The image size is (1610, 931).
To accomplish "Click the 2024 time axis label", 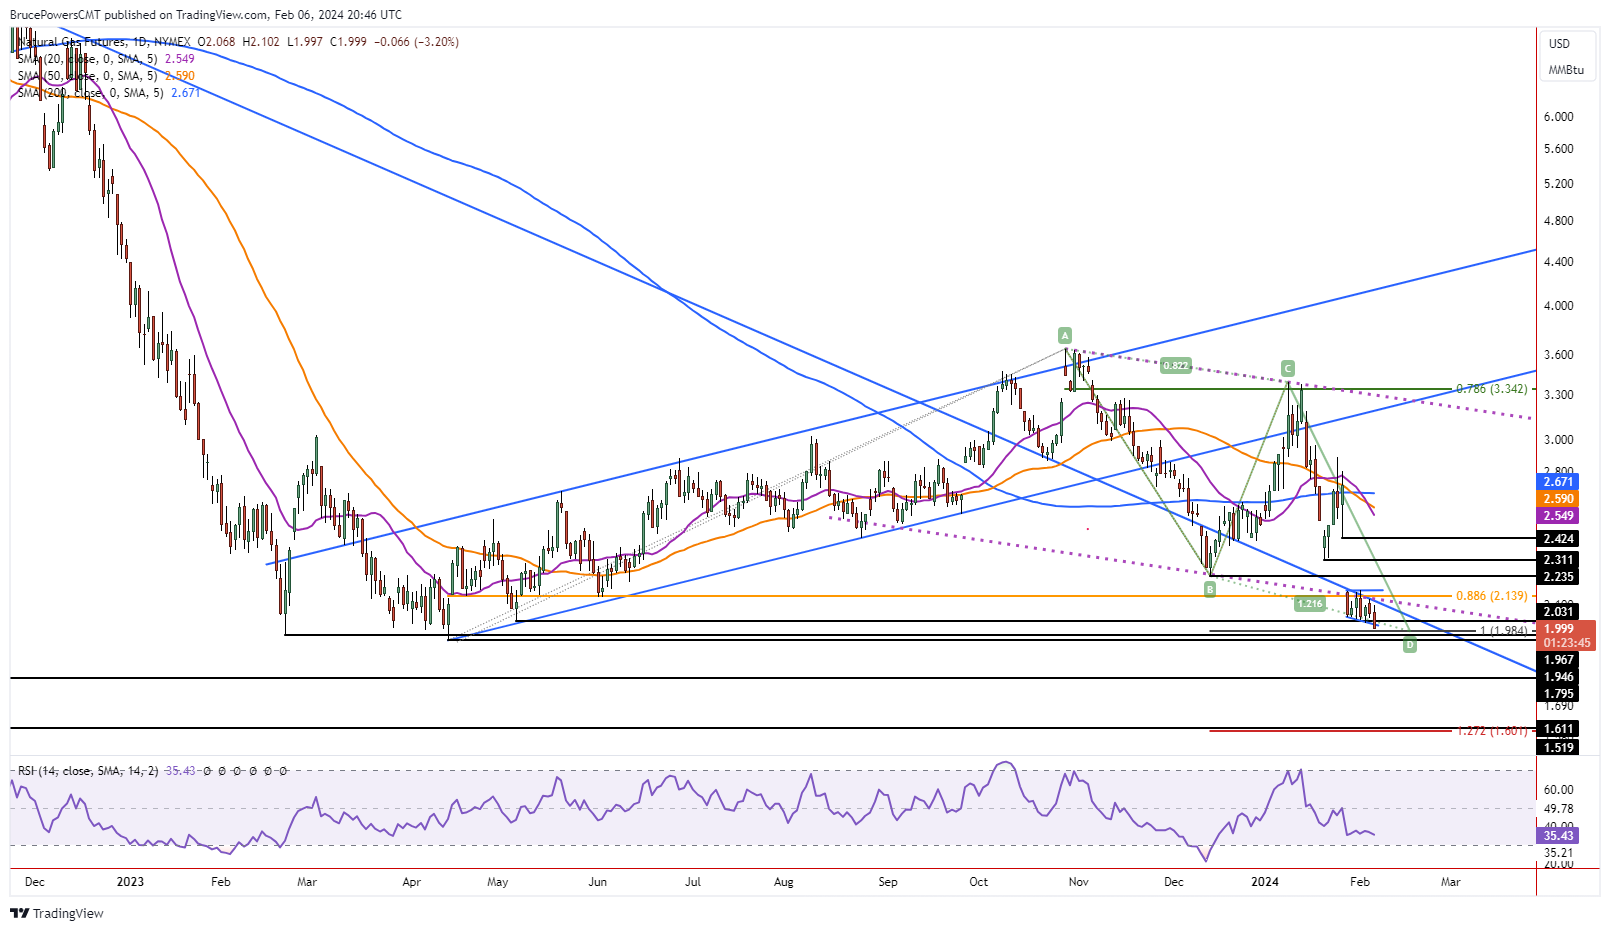I will coord(1265,882).
